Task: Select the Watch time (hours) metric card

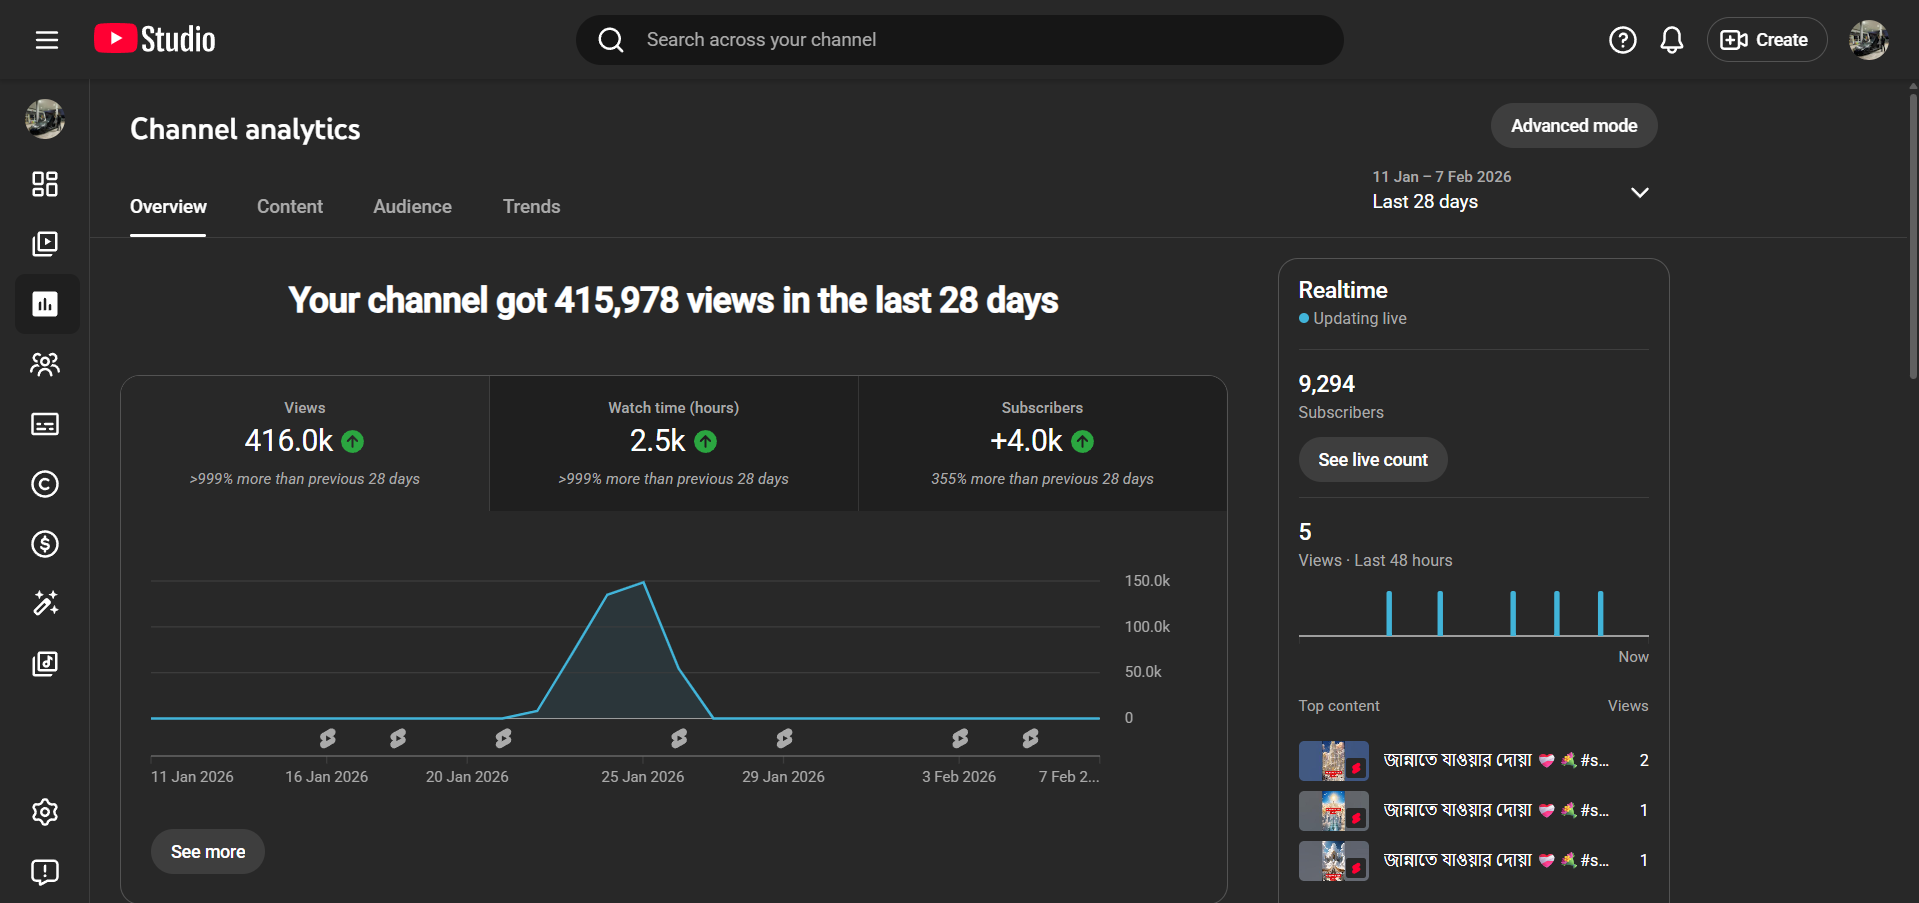Action: pos(673,443)
